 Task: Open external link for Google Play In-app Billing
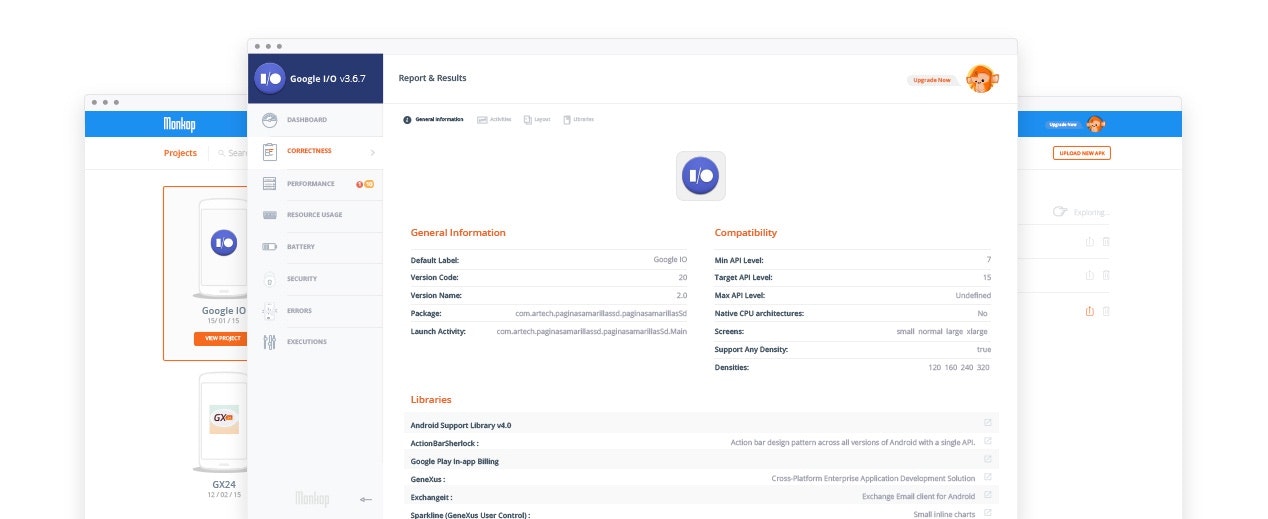click(x=988, y=459)
